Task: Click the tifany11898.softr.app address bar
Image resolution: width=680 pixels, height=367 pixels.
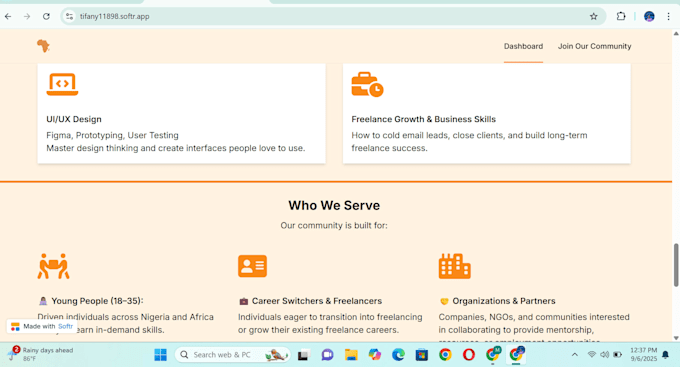Action: pyautogui.click(x=333, y=16)
